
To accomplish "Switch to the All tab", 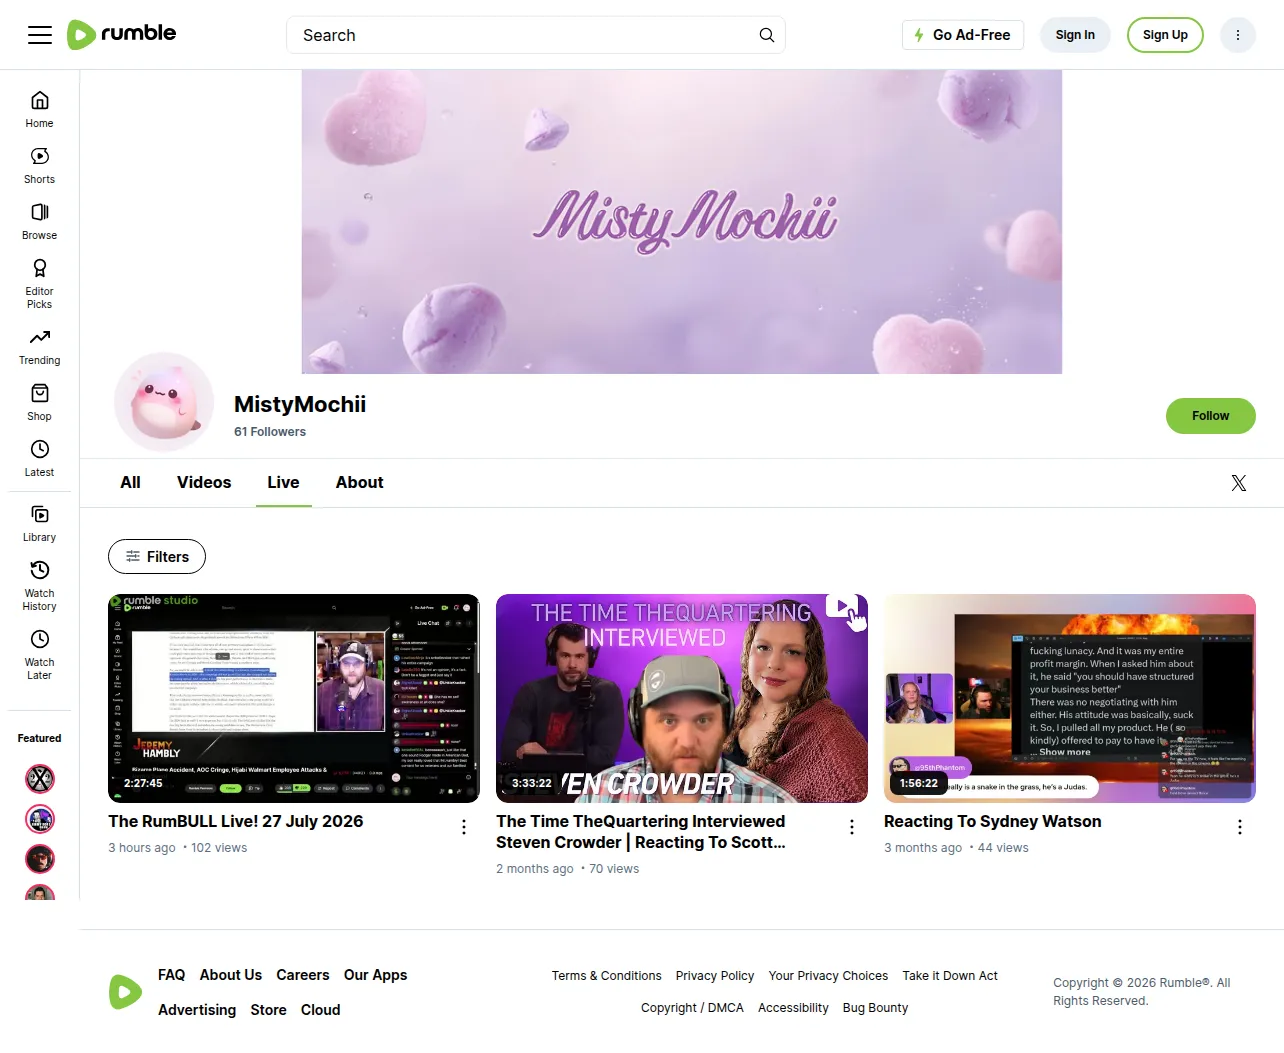I will (x=130, y=482).
